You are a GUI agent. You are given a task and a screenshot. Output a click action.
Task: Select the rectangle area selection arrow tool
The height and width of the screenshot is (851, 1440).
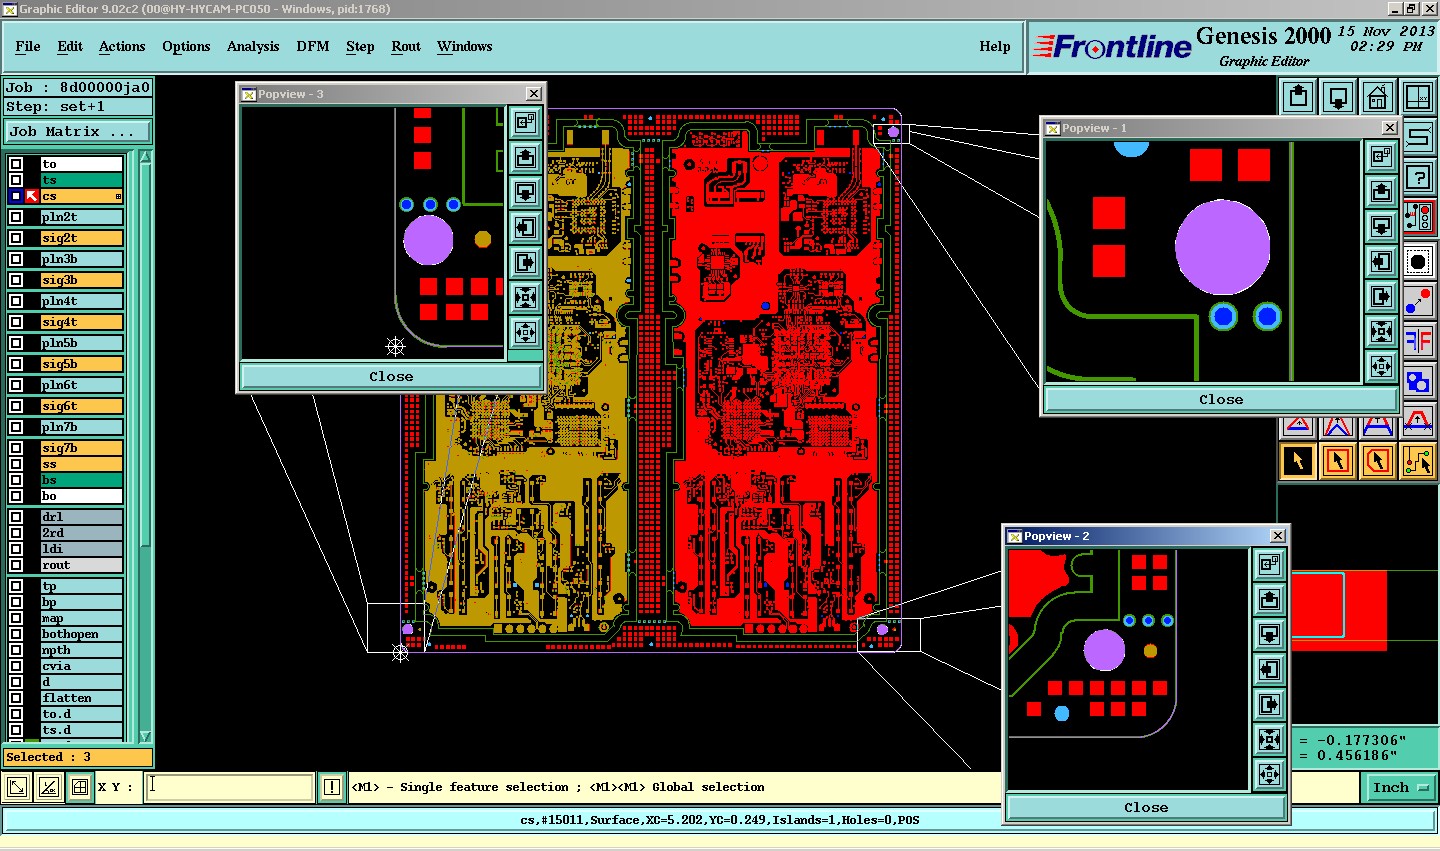click(1338, 461)
